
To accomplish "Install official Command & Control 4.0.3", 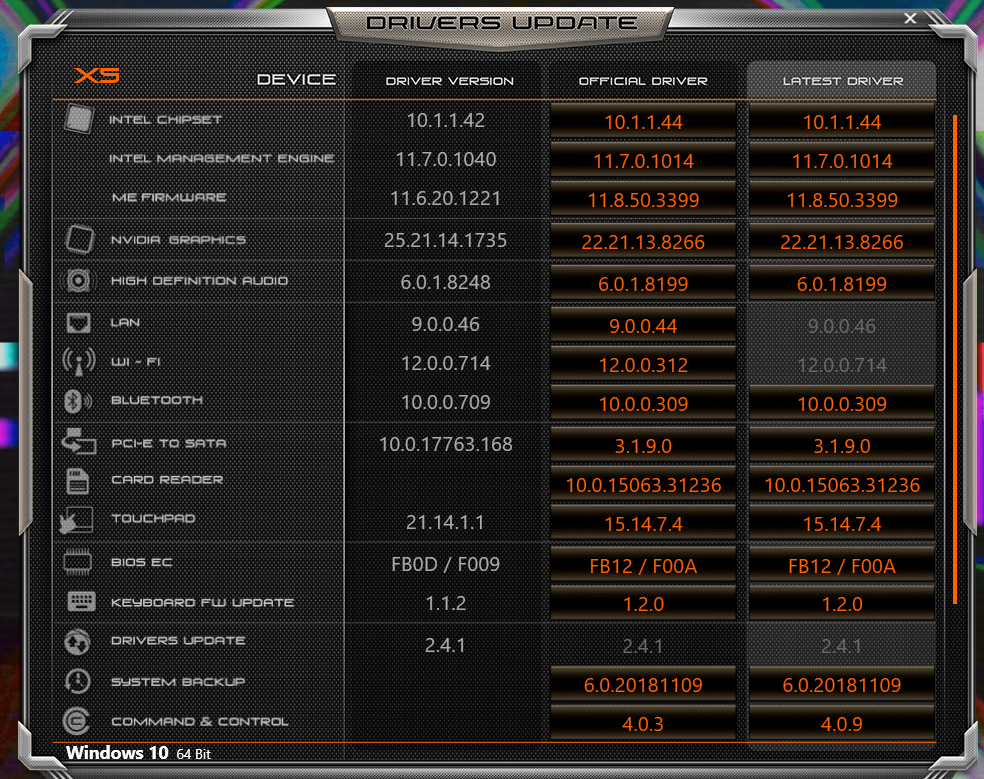I will (x=643, y=723).
